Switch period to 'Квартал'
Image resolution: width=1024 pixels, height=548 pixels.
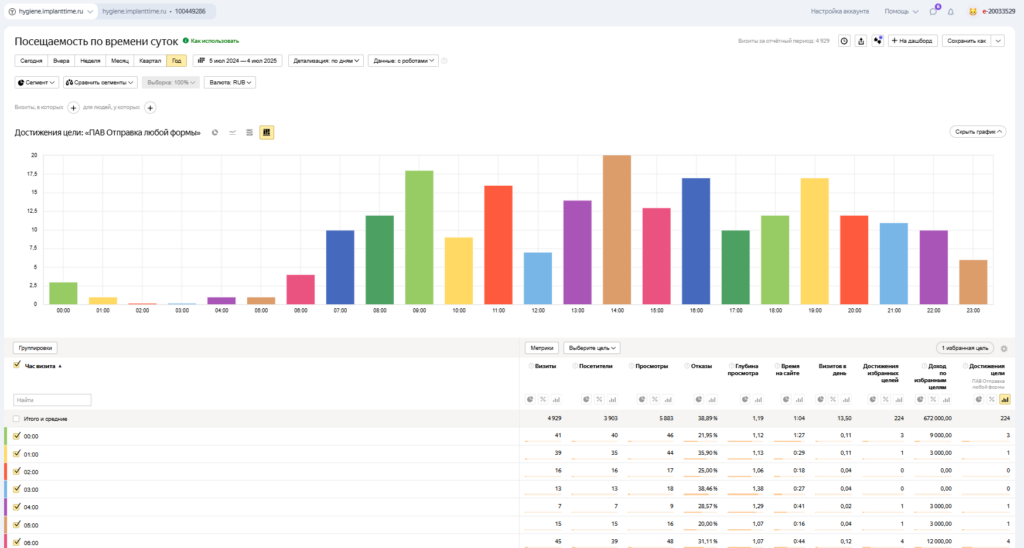click(148, 60)
